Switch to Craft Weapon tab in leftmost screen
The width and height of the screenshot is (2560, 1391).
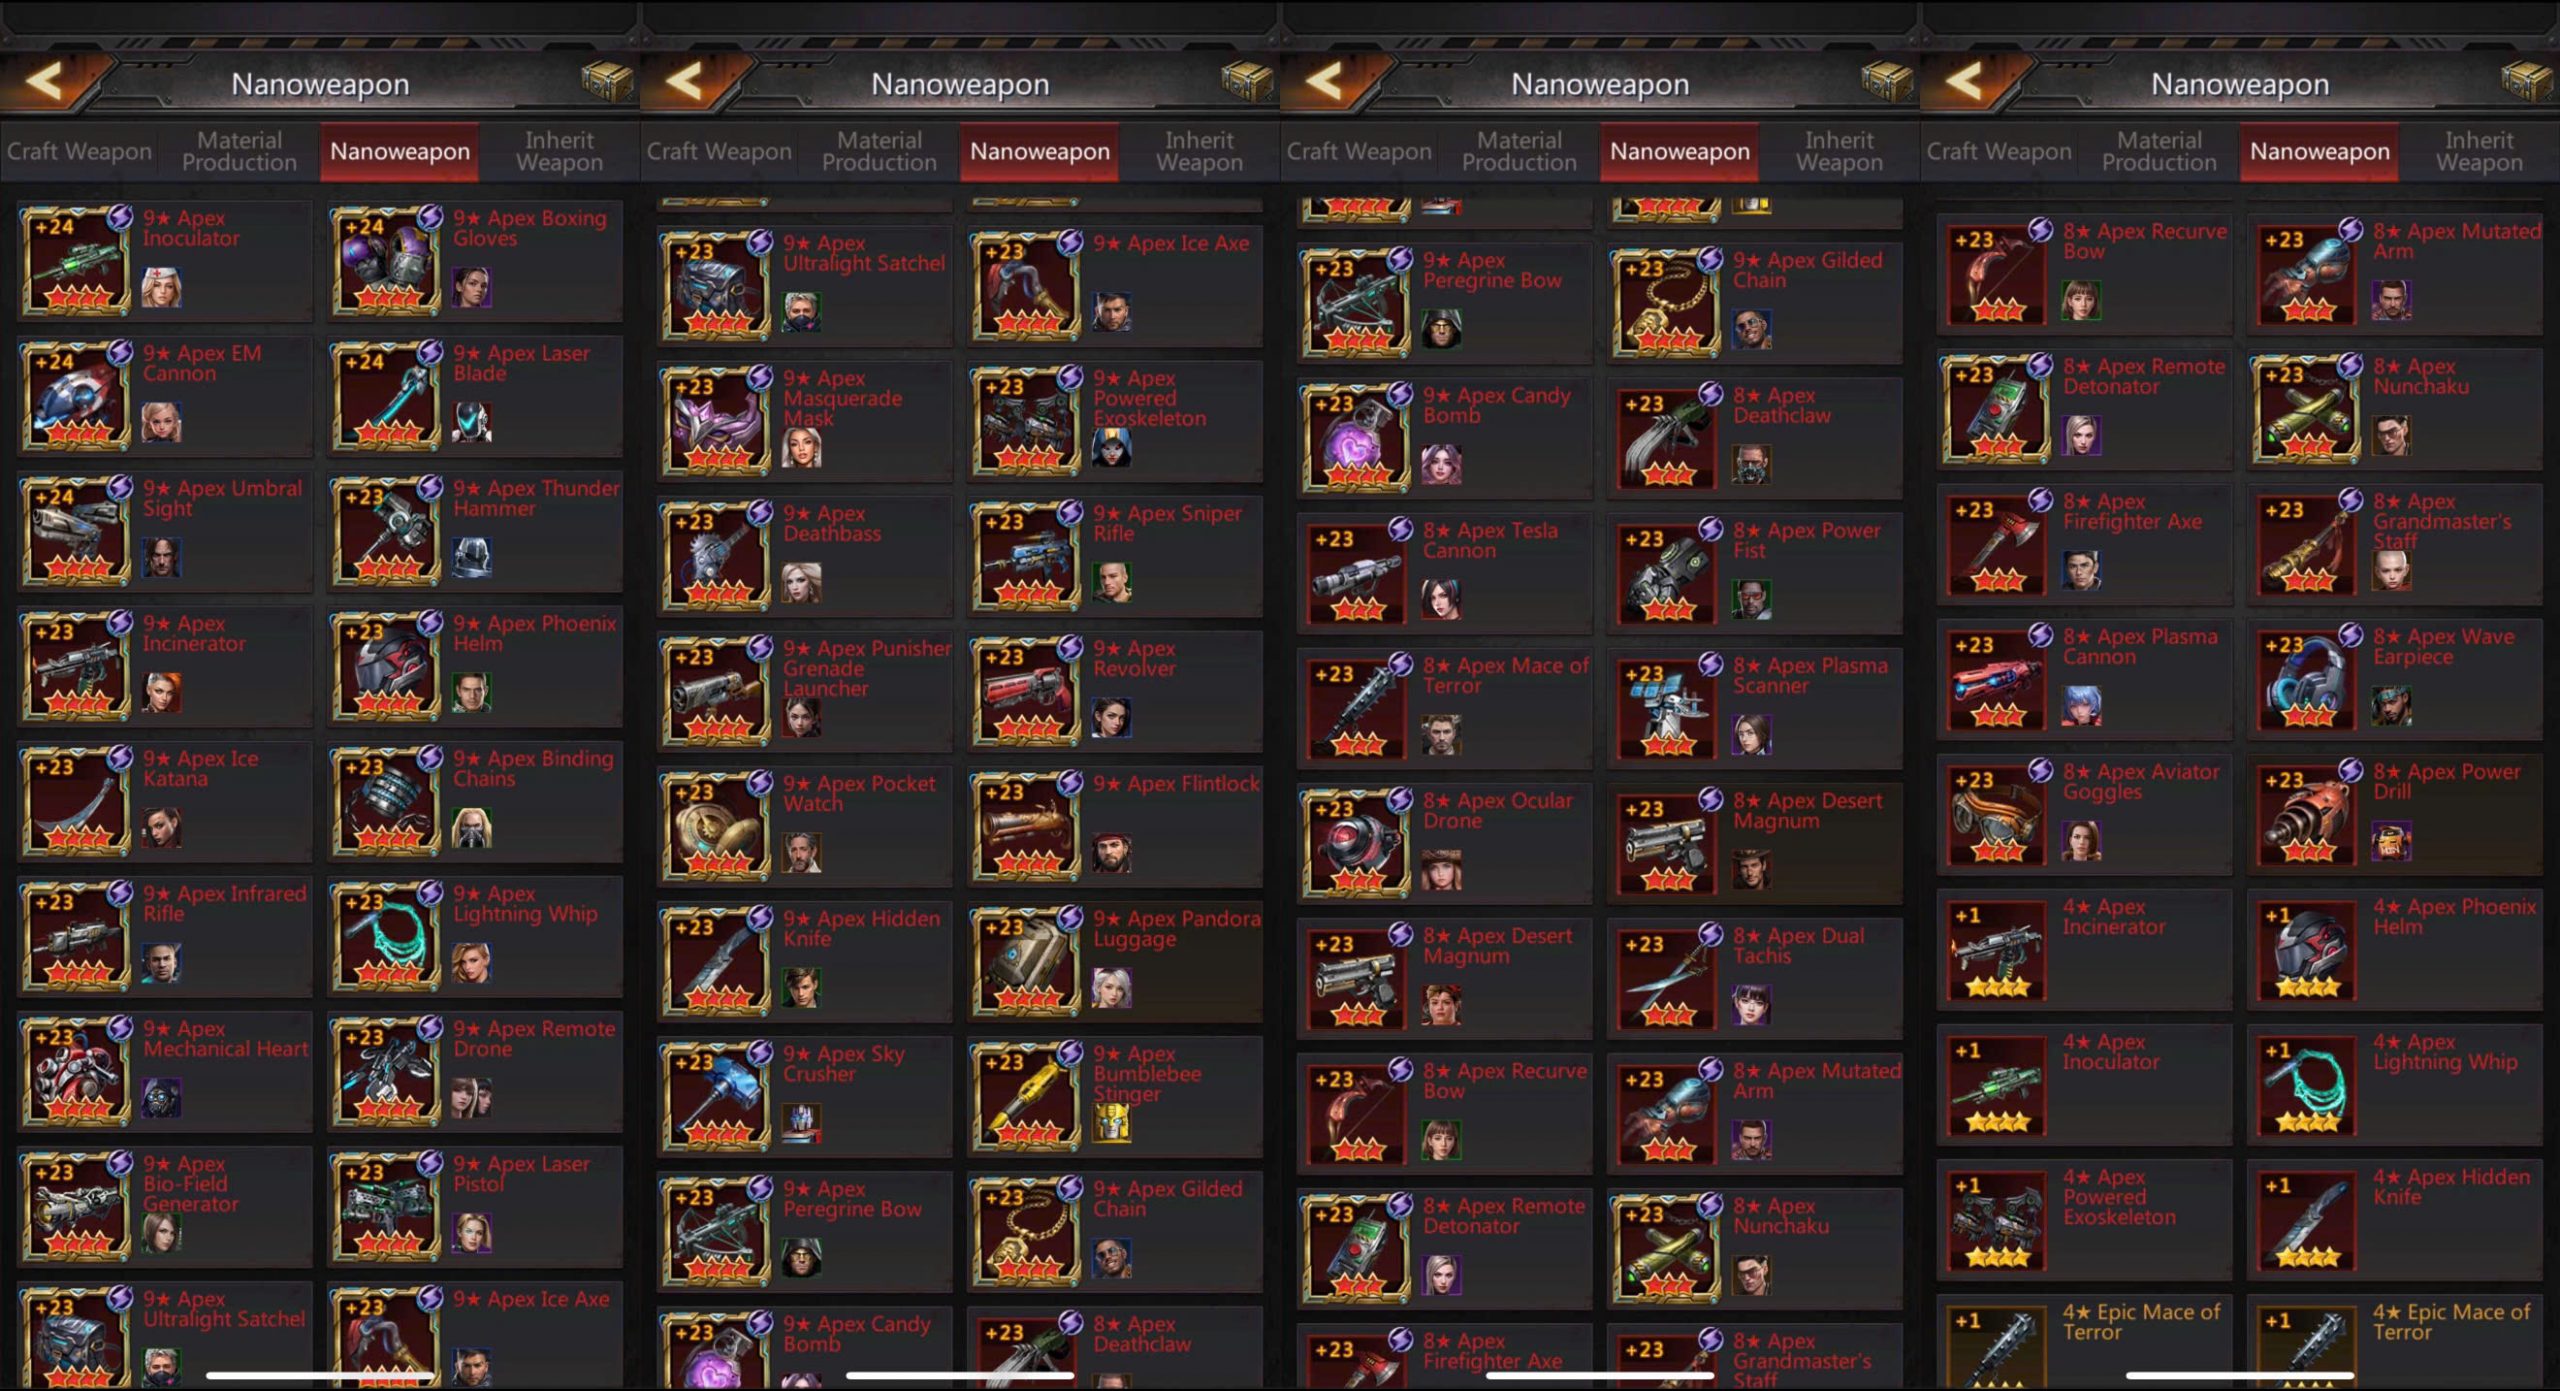pos(80,151)
